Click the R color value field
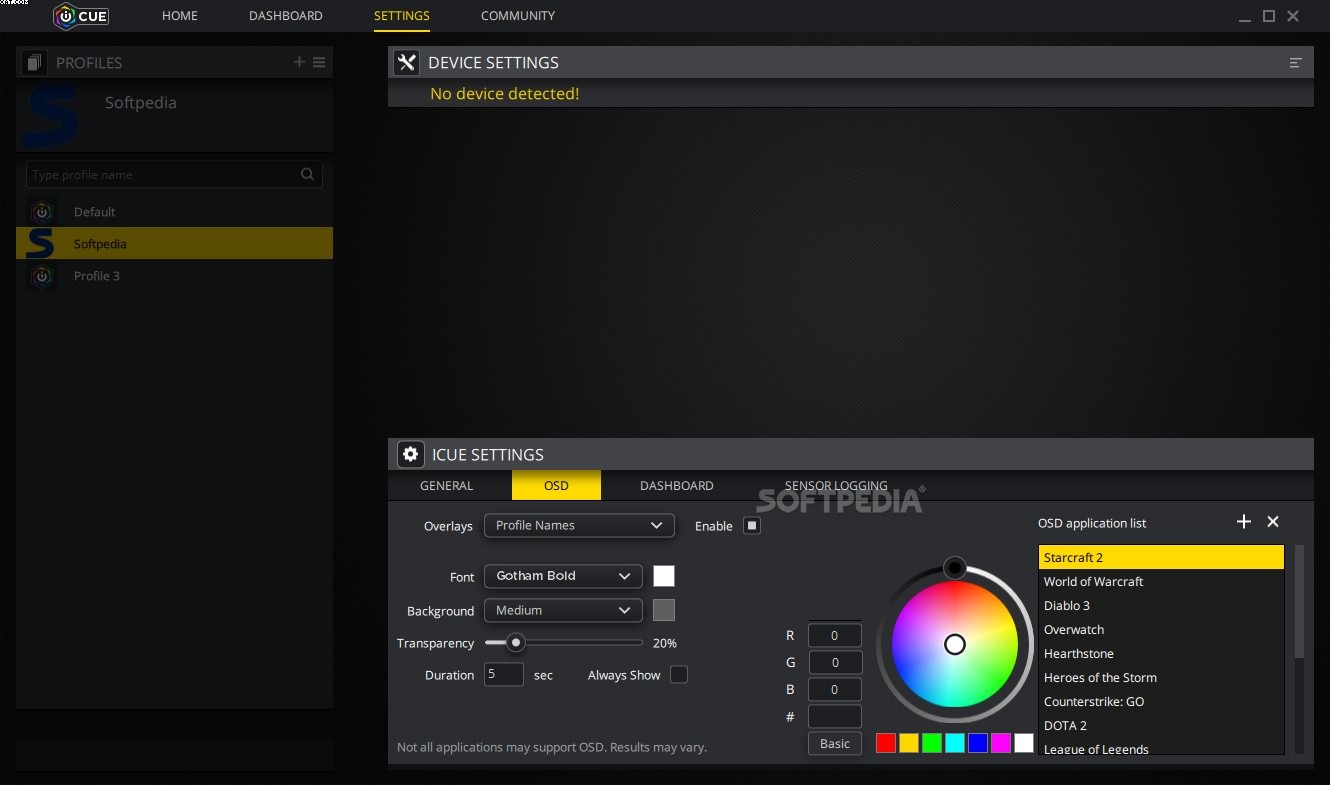Image resolution: width=1330 pixels, height=785 pixels. 835,635
